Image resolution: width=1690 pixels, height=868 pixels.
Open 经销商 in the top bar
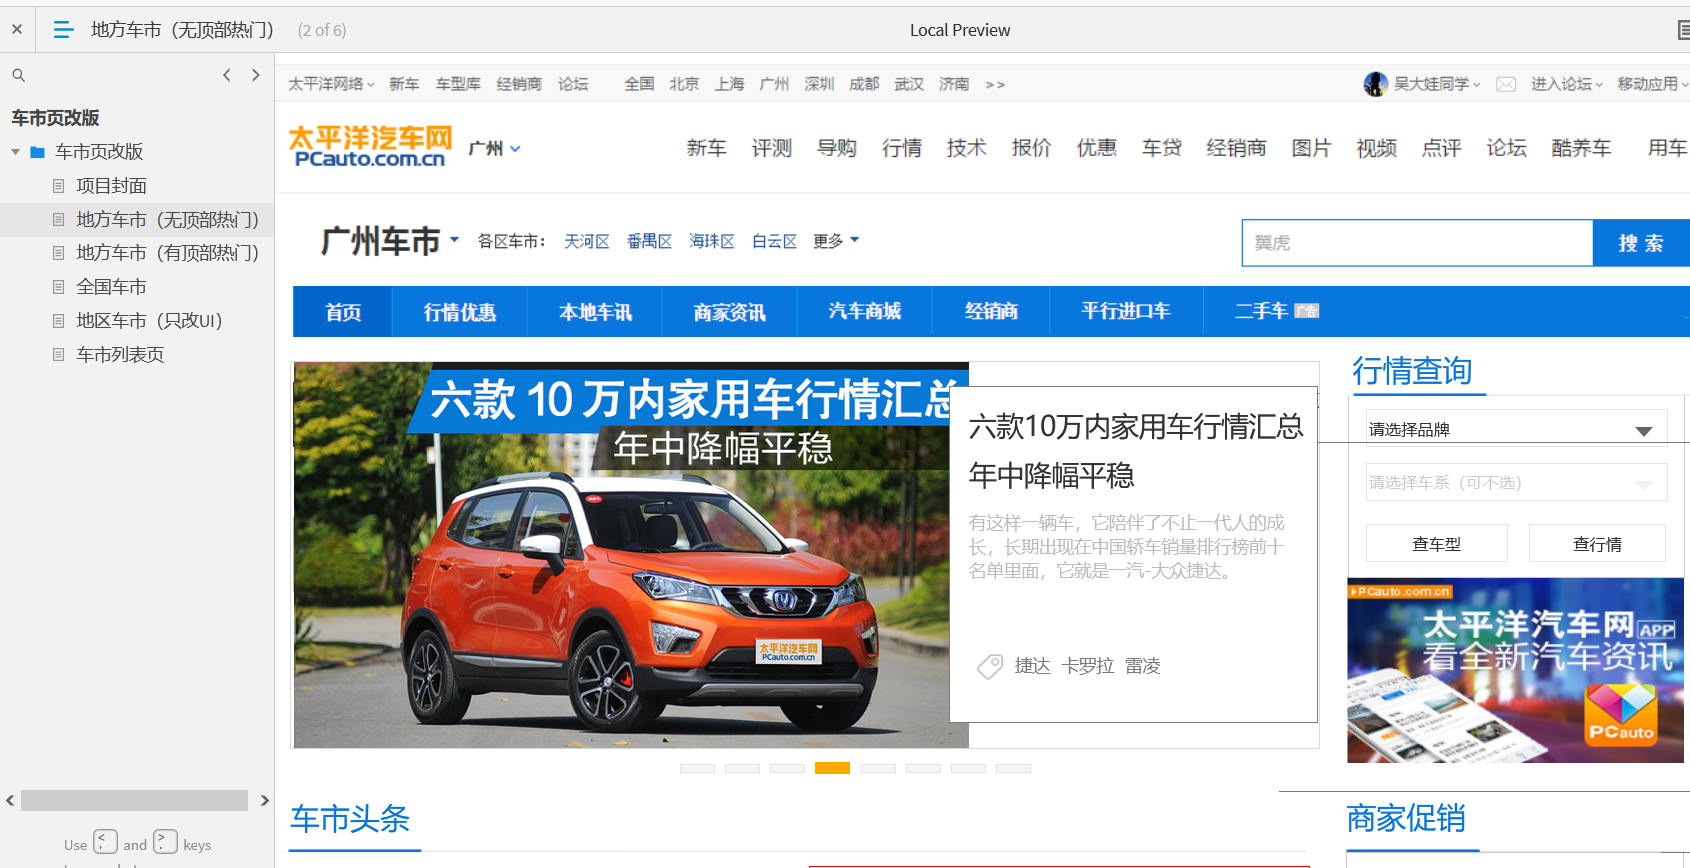[x=519, y=84]
